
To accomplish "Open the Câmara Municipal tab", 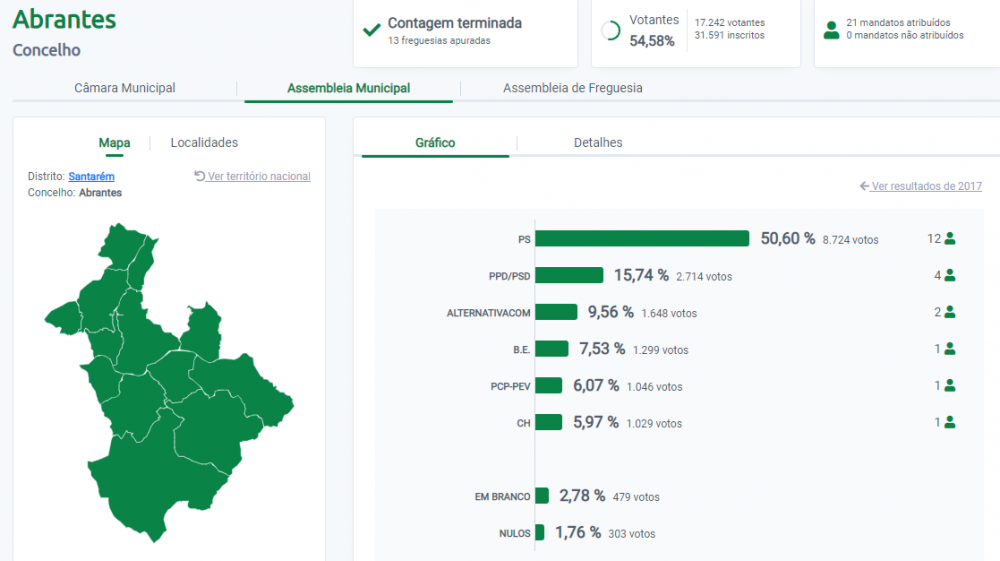I will click(124, 88).
